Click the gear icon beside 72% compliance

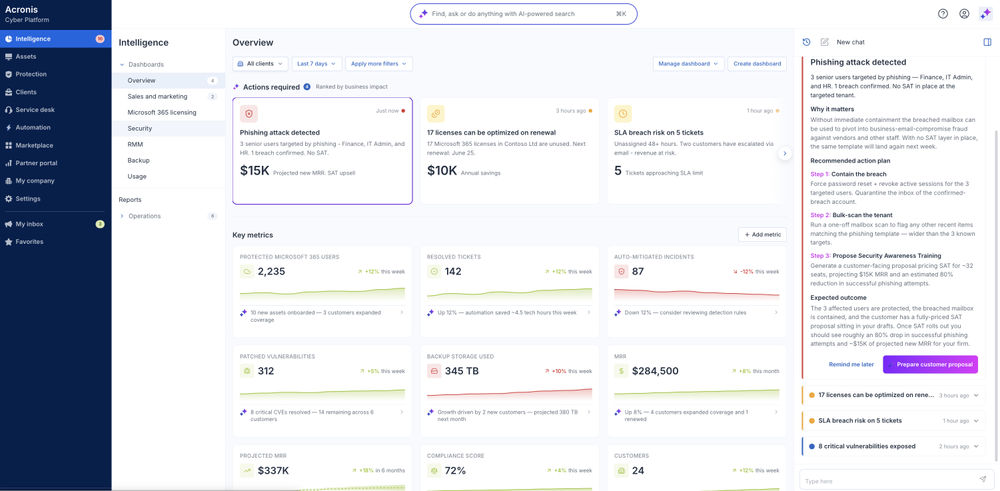pos(434,471)
